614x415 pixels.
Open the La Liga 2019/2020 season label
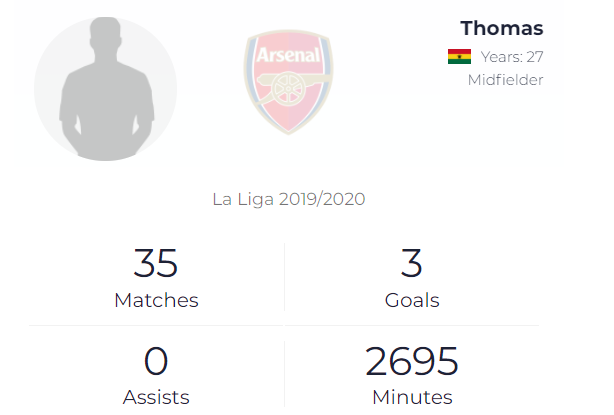point(289,199)
